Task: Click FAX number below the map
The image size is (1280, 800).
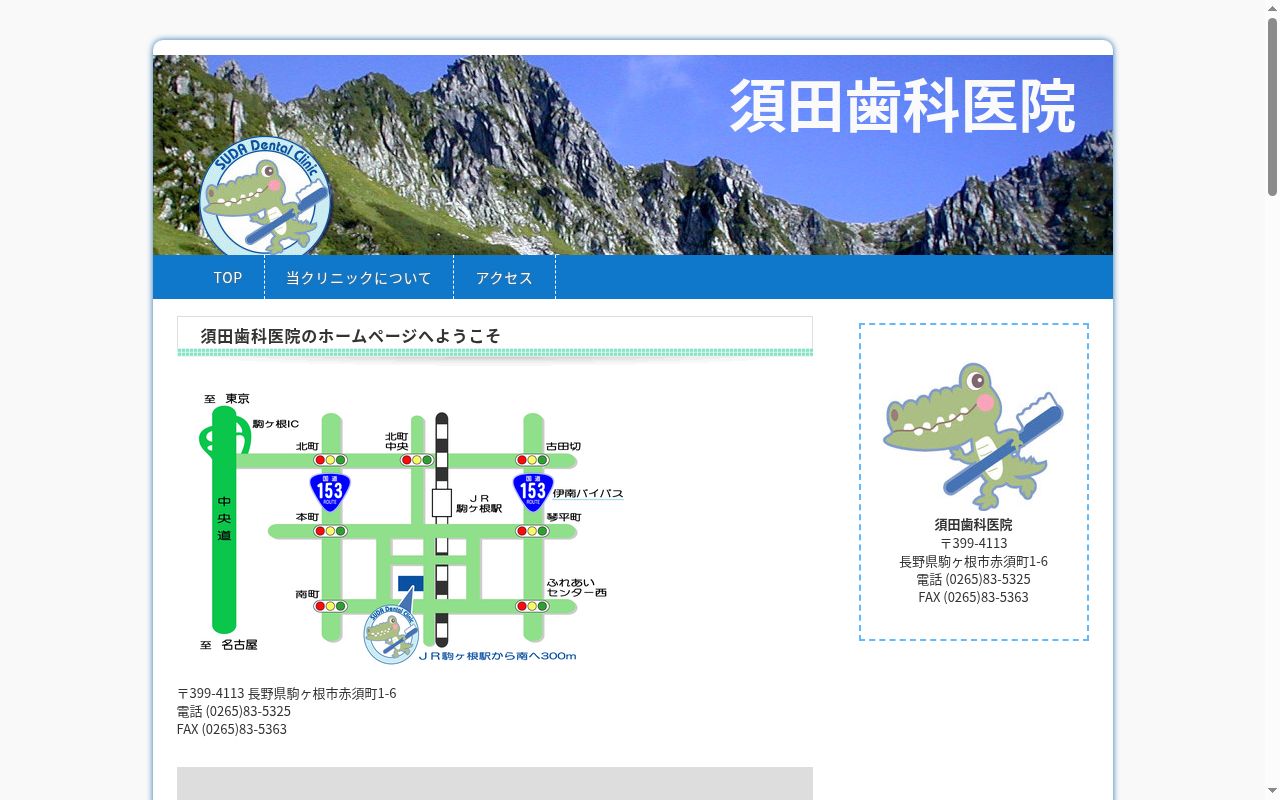Action: 232,729
